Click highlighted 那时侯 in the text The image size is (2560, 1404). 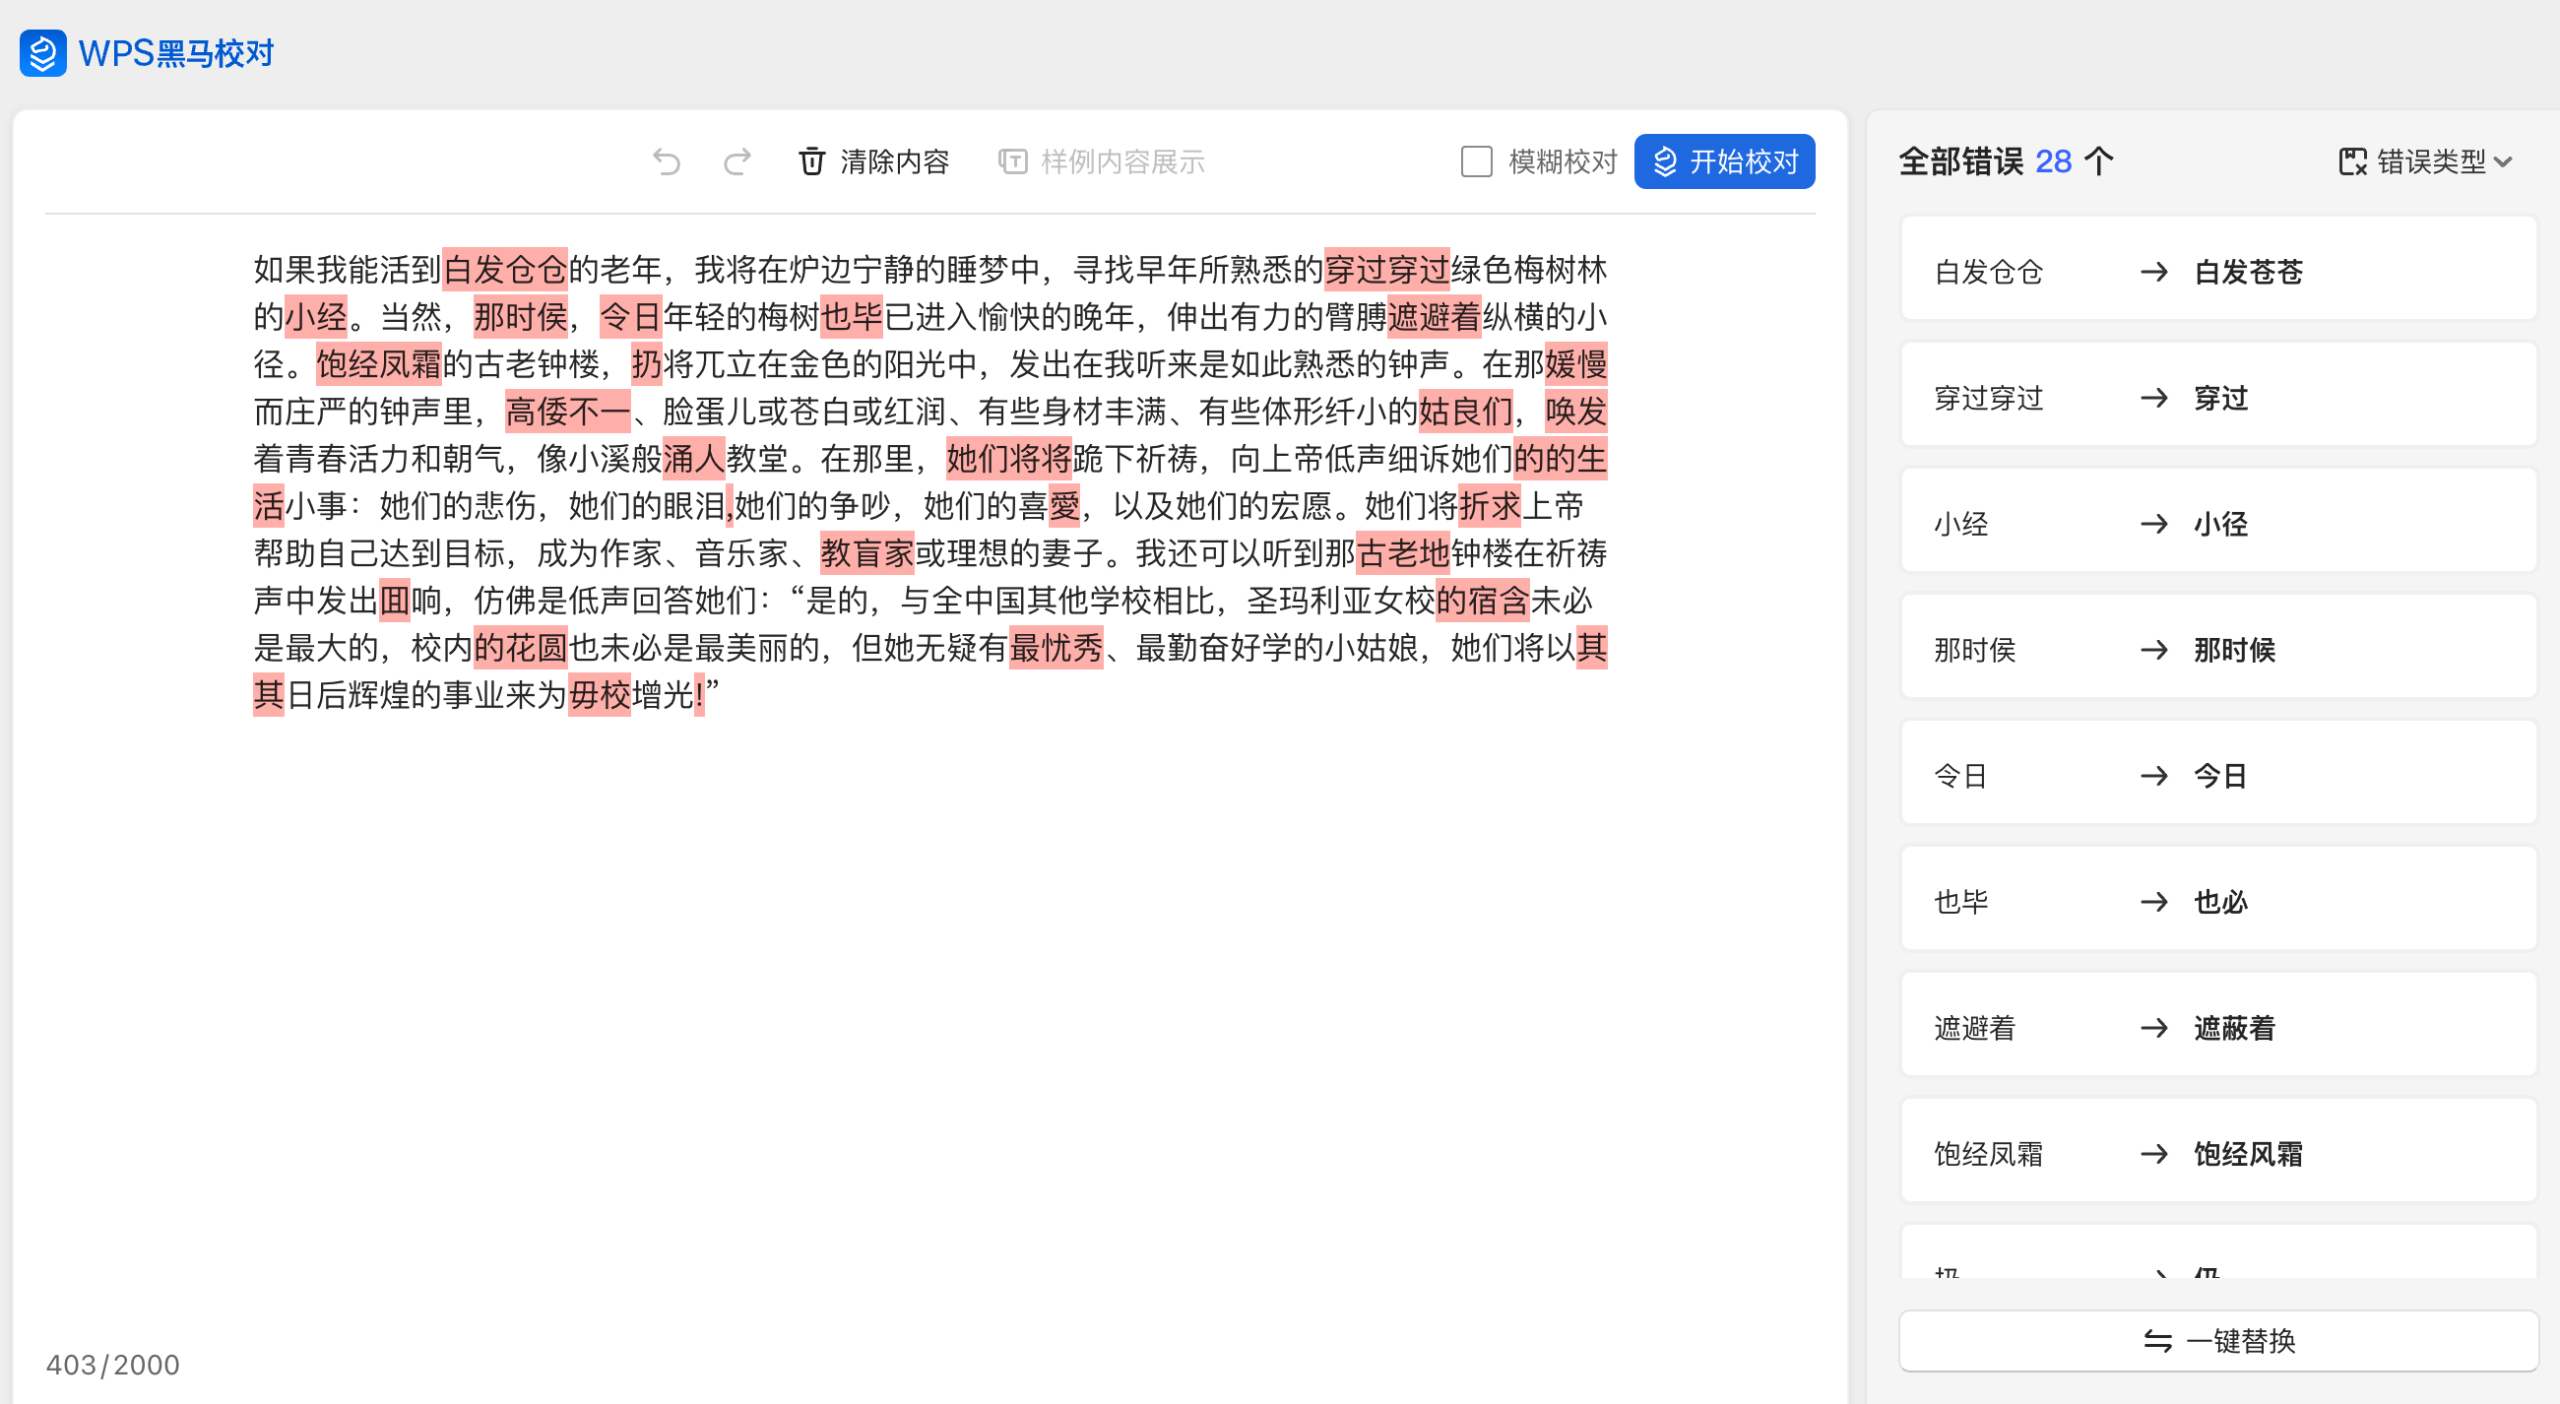click(520, 317)
